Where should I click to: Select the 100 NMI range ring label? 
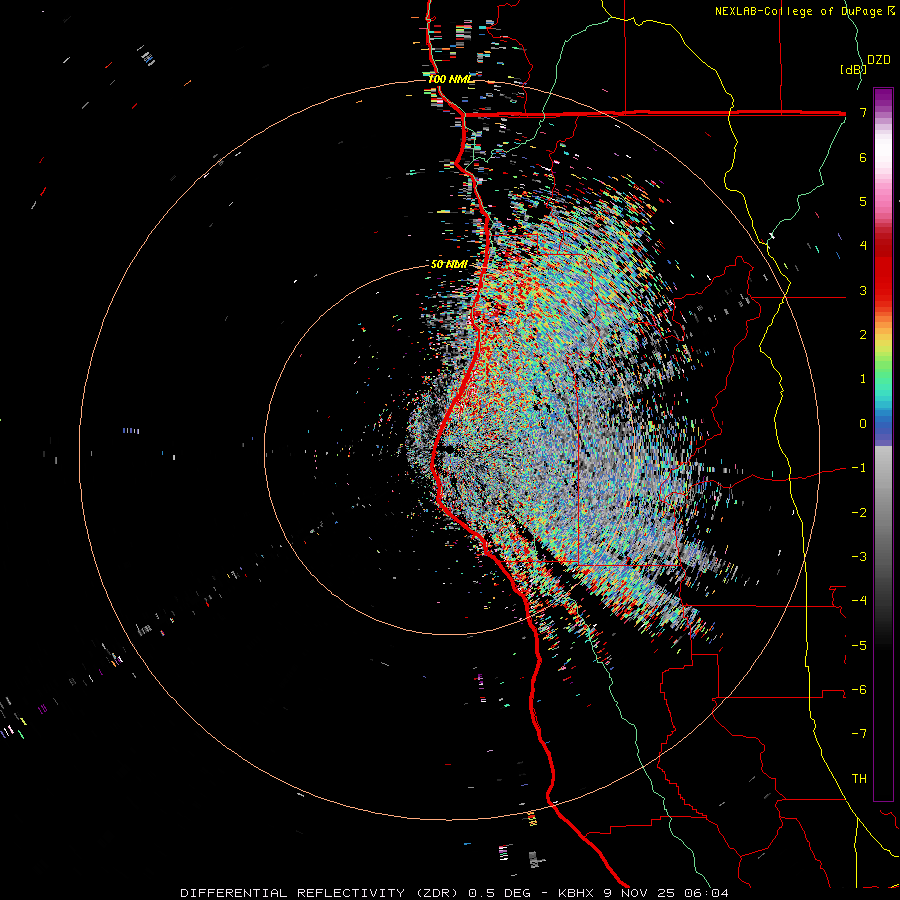point(451,79)
